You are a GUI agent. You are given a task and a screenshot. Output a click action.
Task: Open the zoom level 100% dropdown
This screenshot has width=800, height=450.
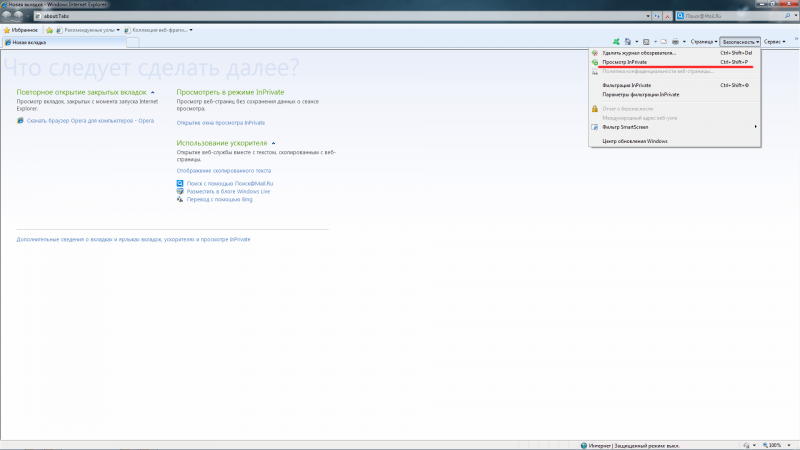point(777,444)
